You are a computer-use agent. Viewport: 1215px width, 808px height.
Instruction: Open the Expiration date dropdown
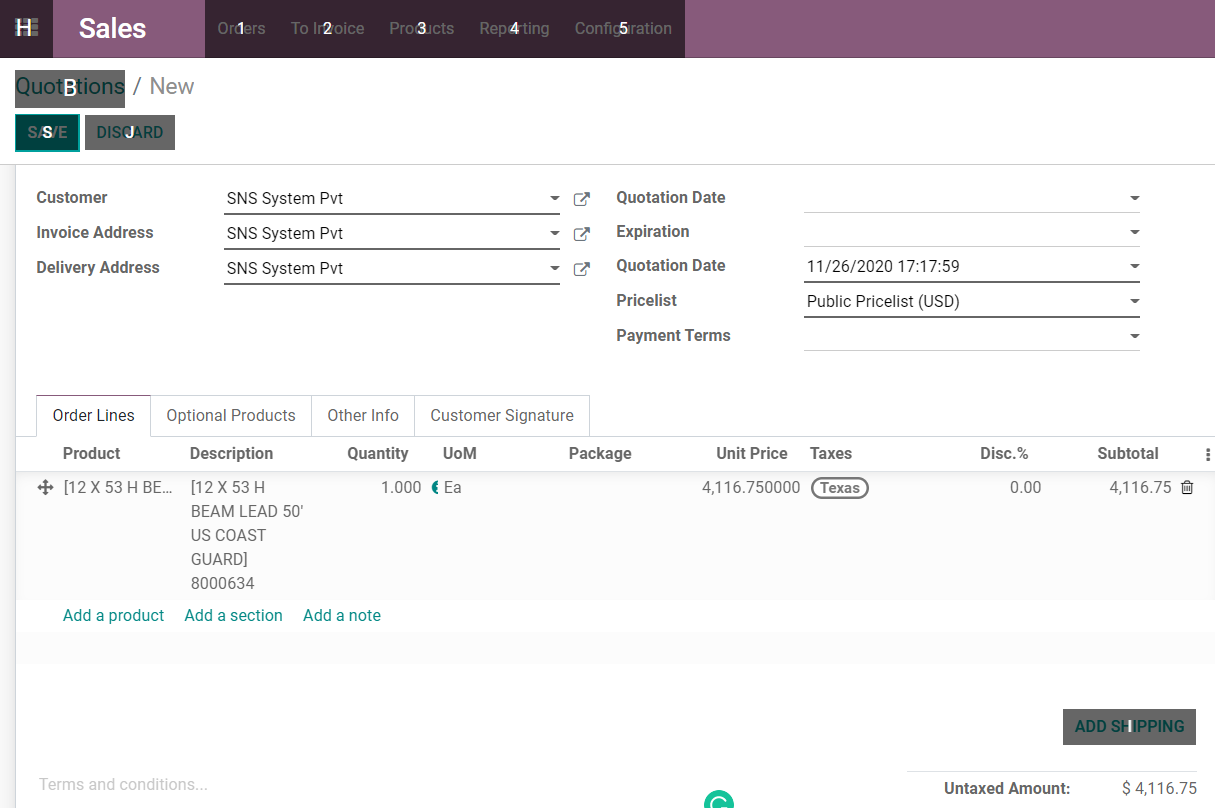tap(1133, 231)
